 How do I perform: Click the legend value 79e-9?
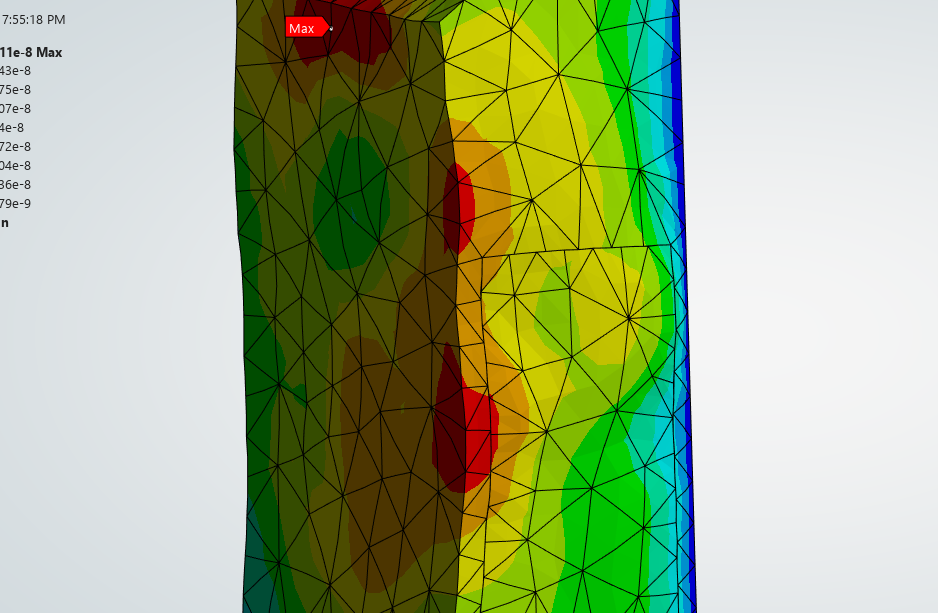point(16,203)
